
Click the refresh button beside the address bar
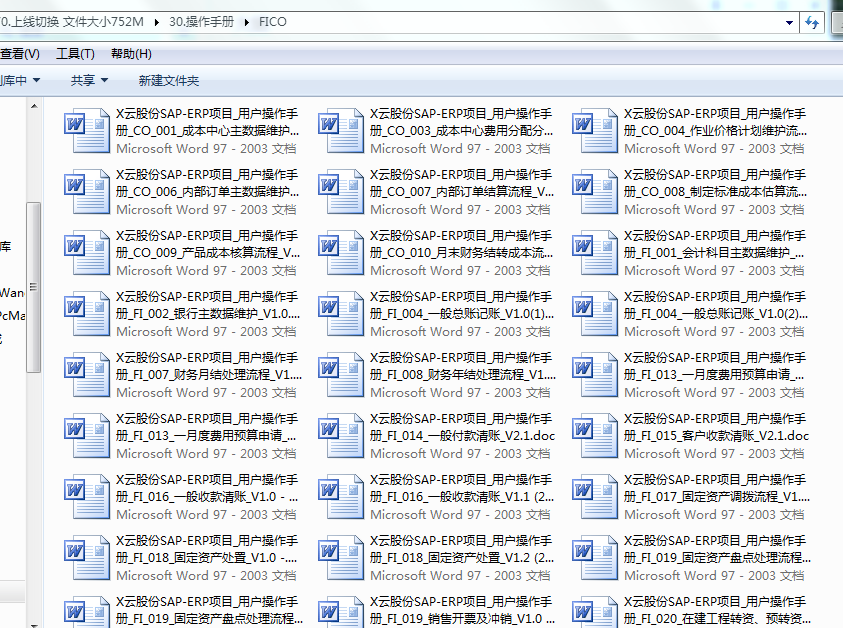click(815, 22)
